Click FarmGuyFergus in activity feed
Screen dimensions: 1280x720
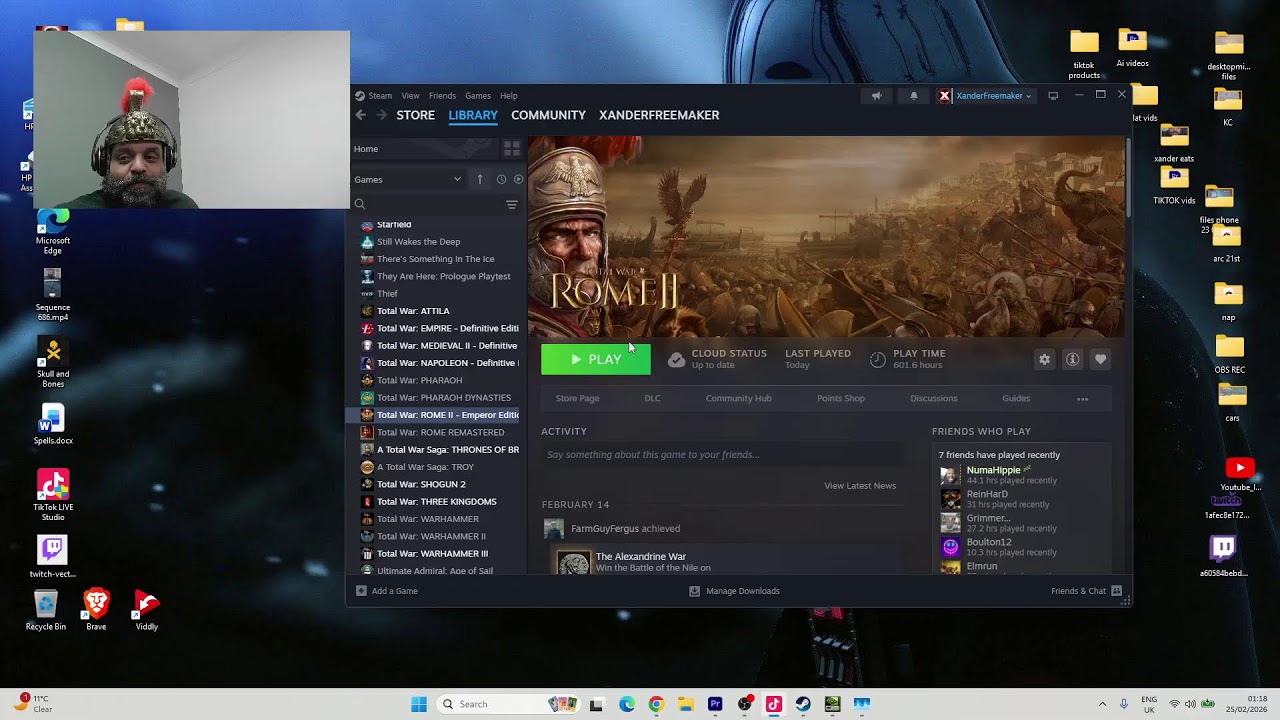(x=605, y=529)
